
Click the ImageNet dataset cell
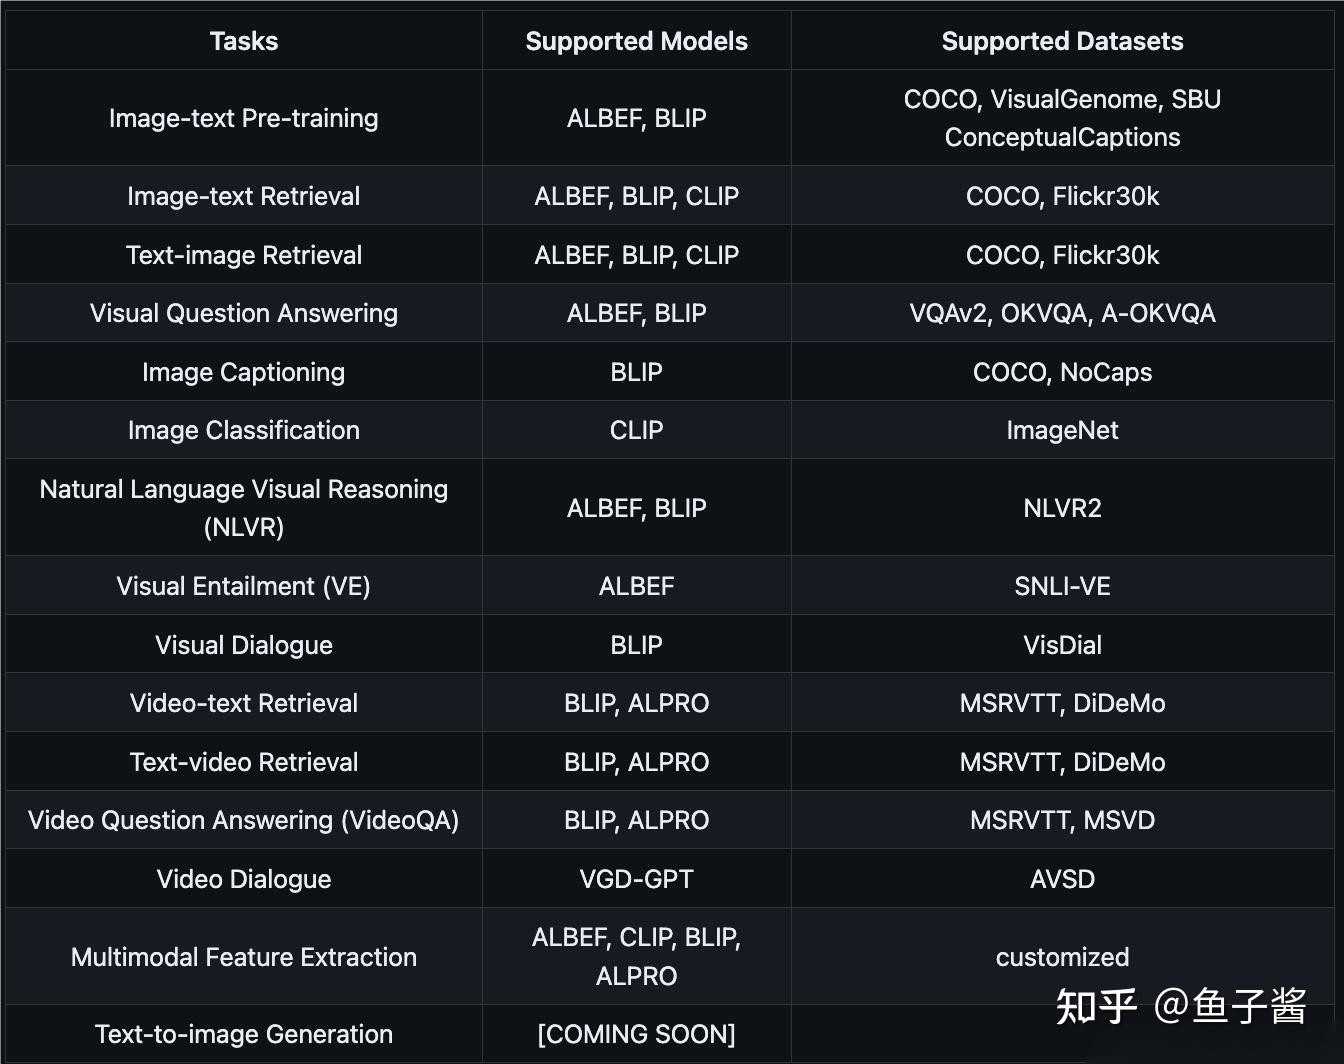point(1062,430)
